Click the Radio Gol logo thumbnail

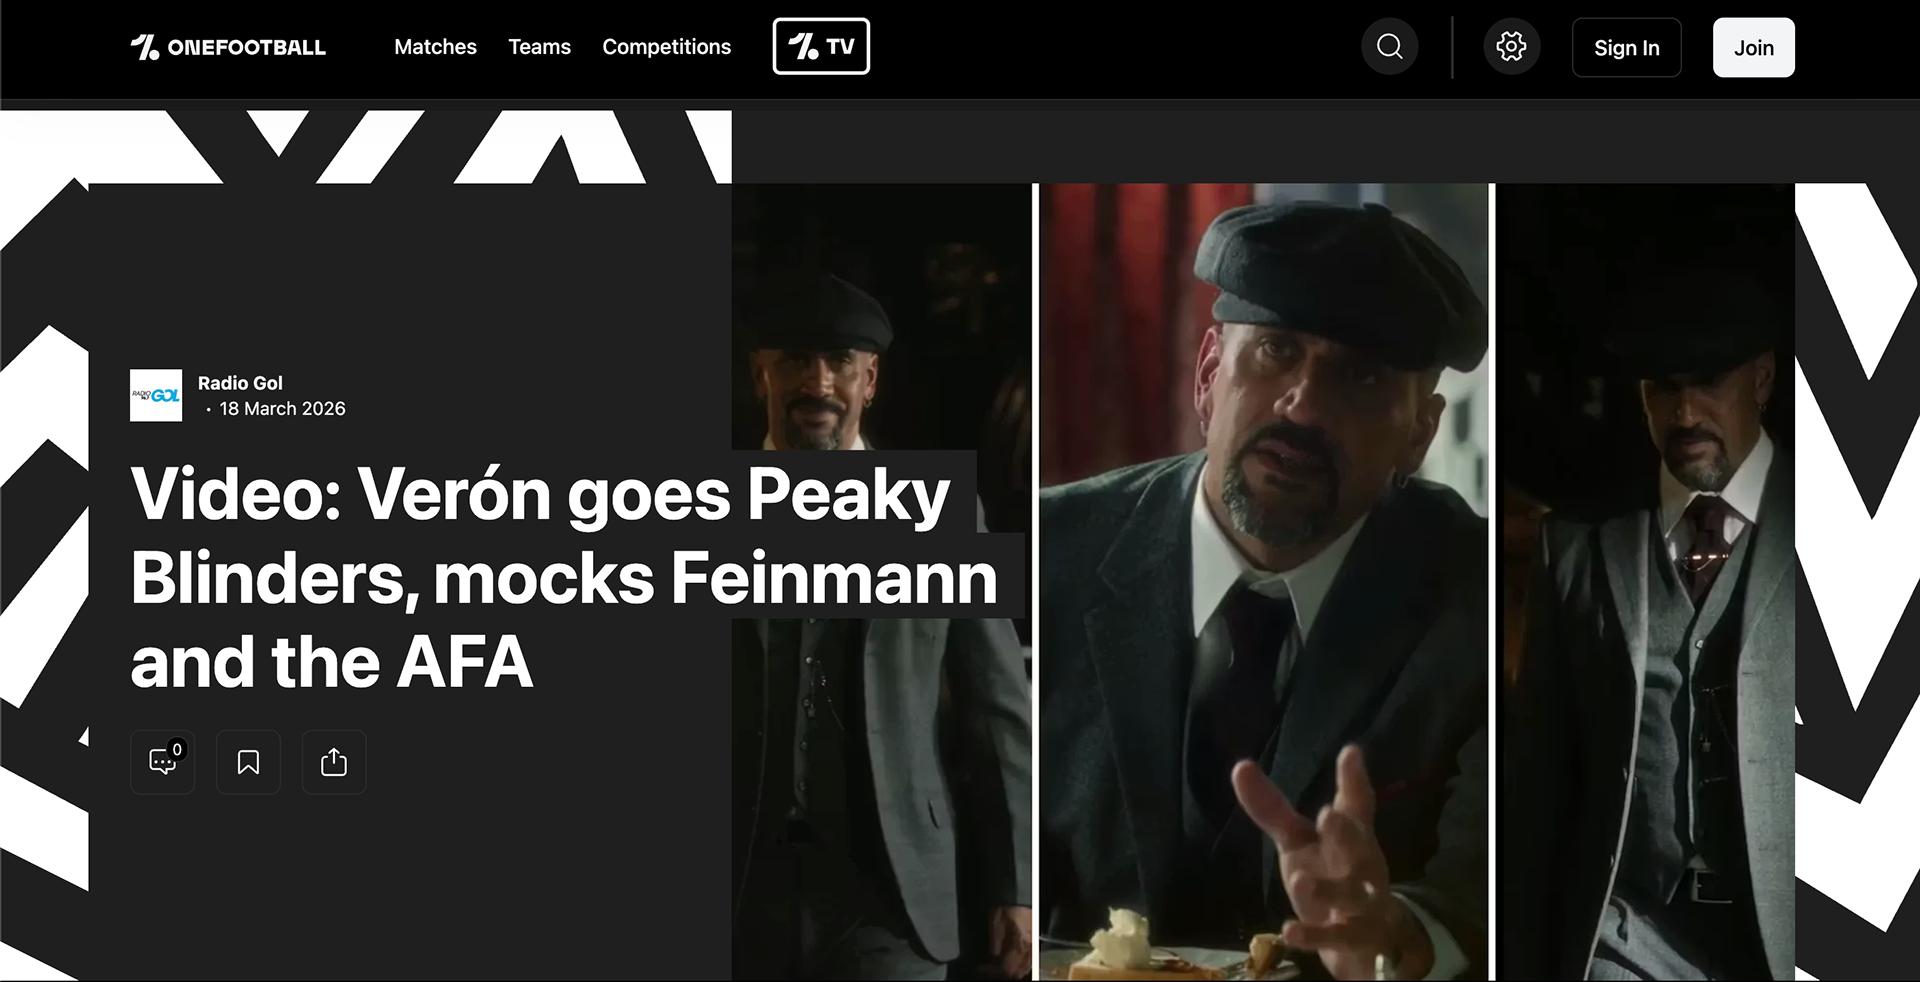click(x=156, y=395)
